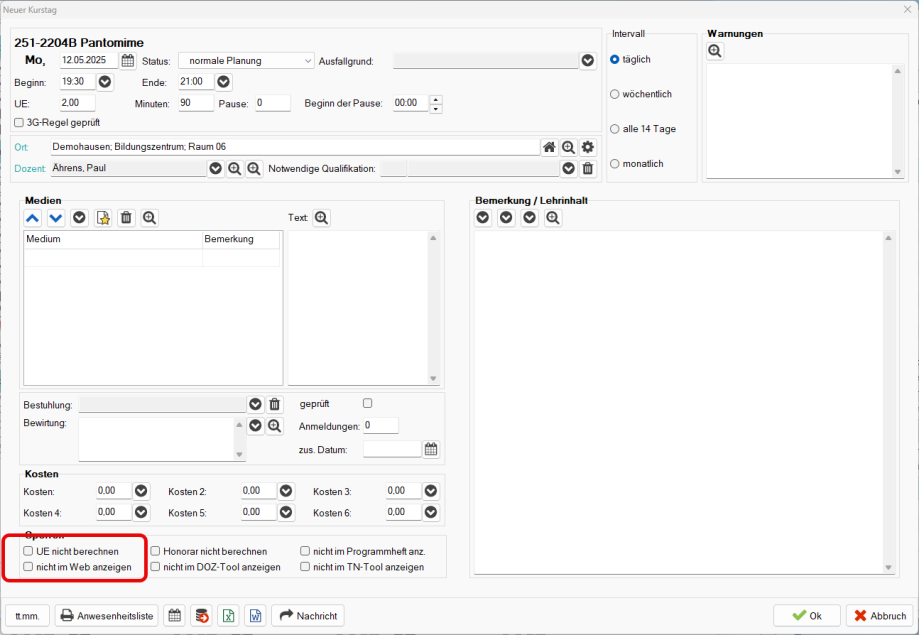Viewport: 919px width, 635px height.
Task: Click the gear icon in the Ort row
Action: [588, 147]
